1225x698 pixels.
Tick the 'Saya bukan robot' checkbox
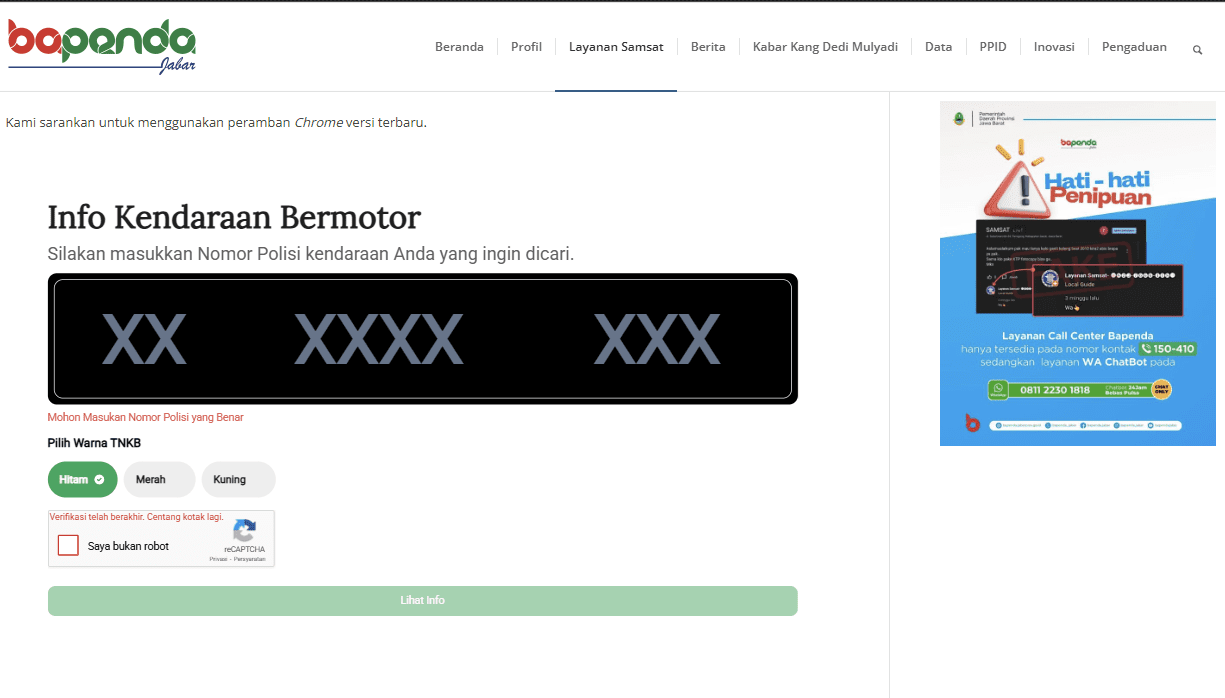[68, 546]
